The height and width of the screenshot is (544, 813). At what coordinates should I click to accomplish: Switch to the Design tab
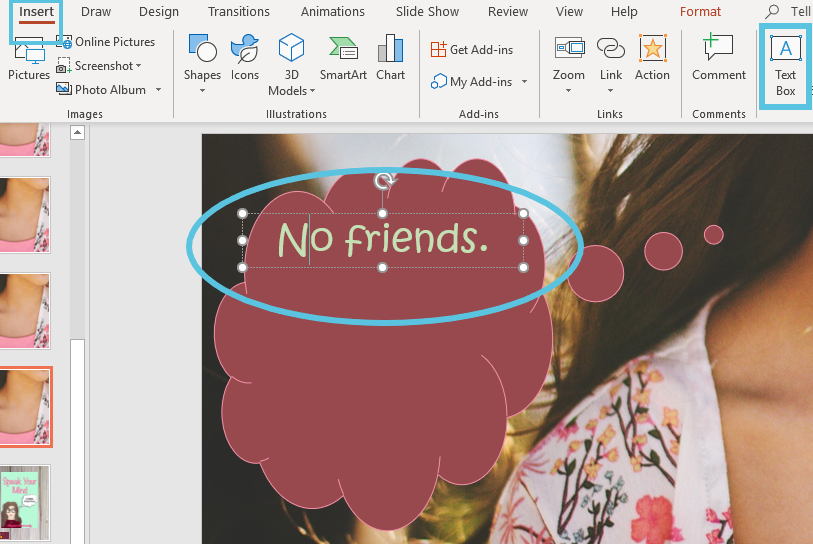tap(158, 12)
